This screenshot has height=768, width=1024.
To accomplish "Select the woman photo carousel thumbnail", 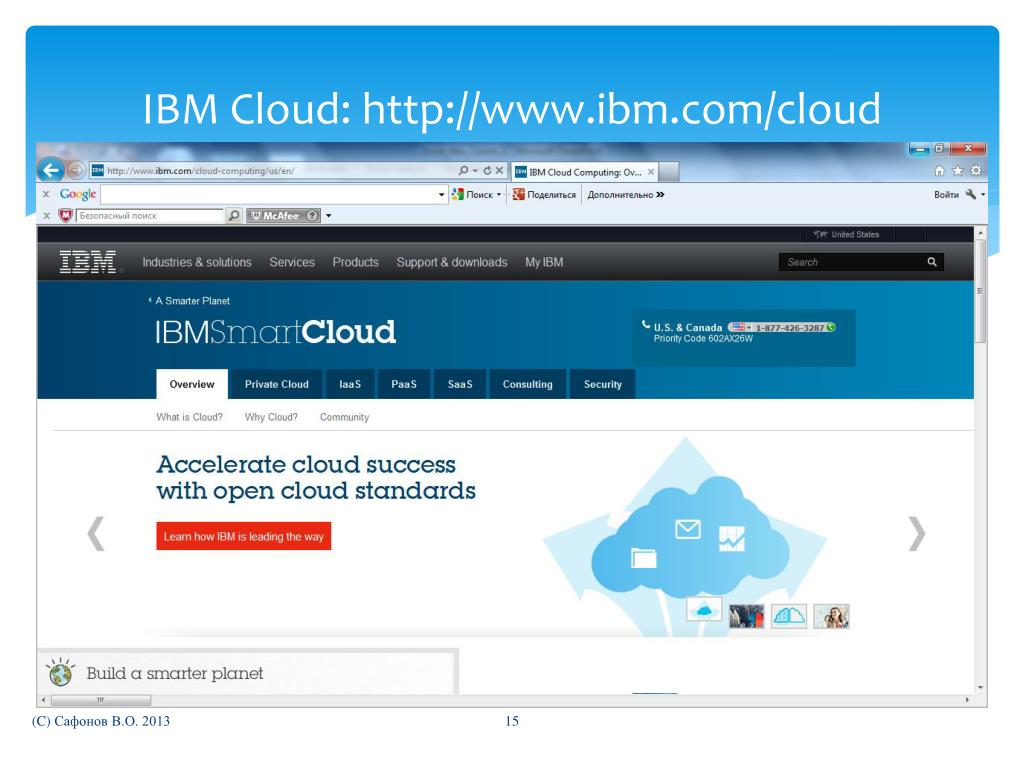I will [831, 616].
